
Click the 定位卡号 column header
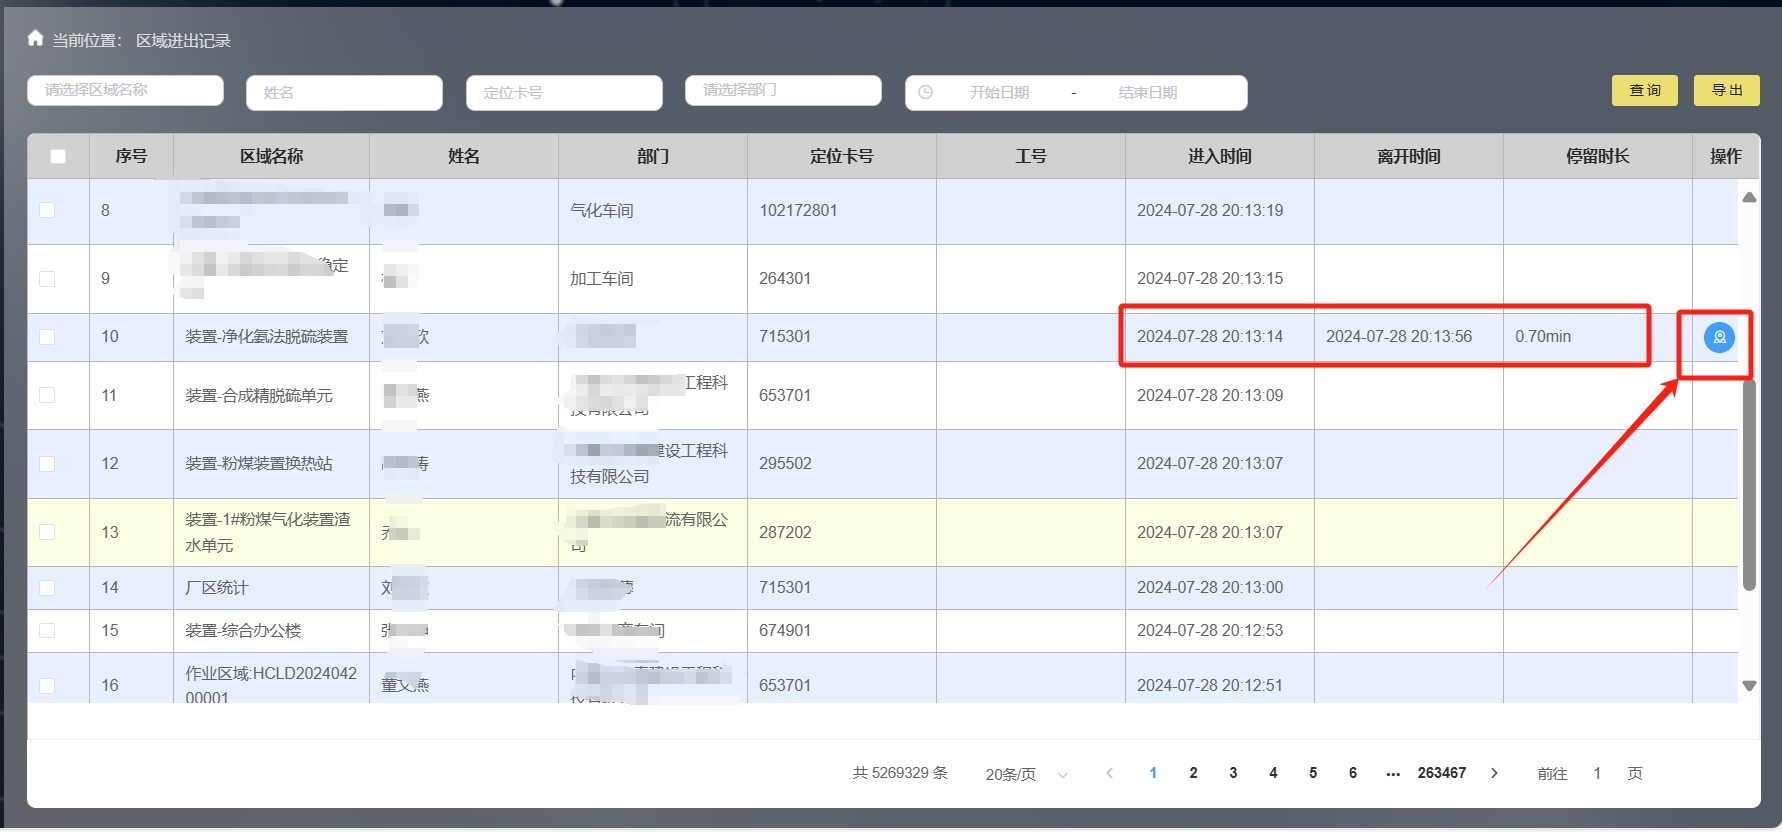[841, 156]
